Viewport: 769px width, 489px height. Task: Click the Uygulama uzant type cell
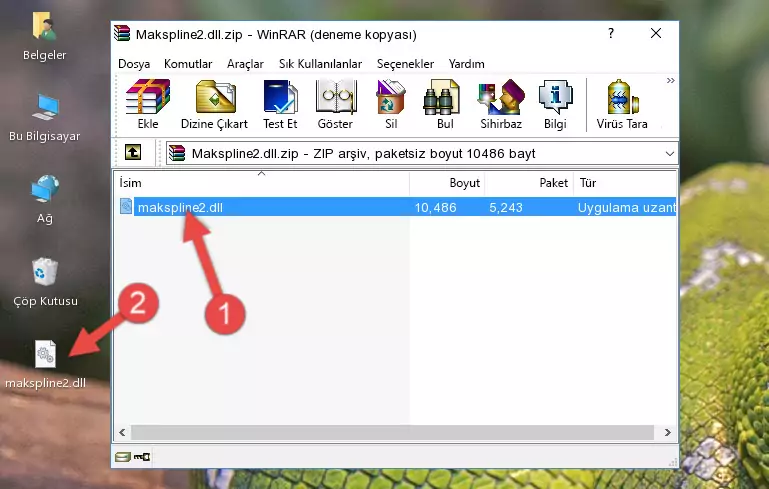pos(626,207)
